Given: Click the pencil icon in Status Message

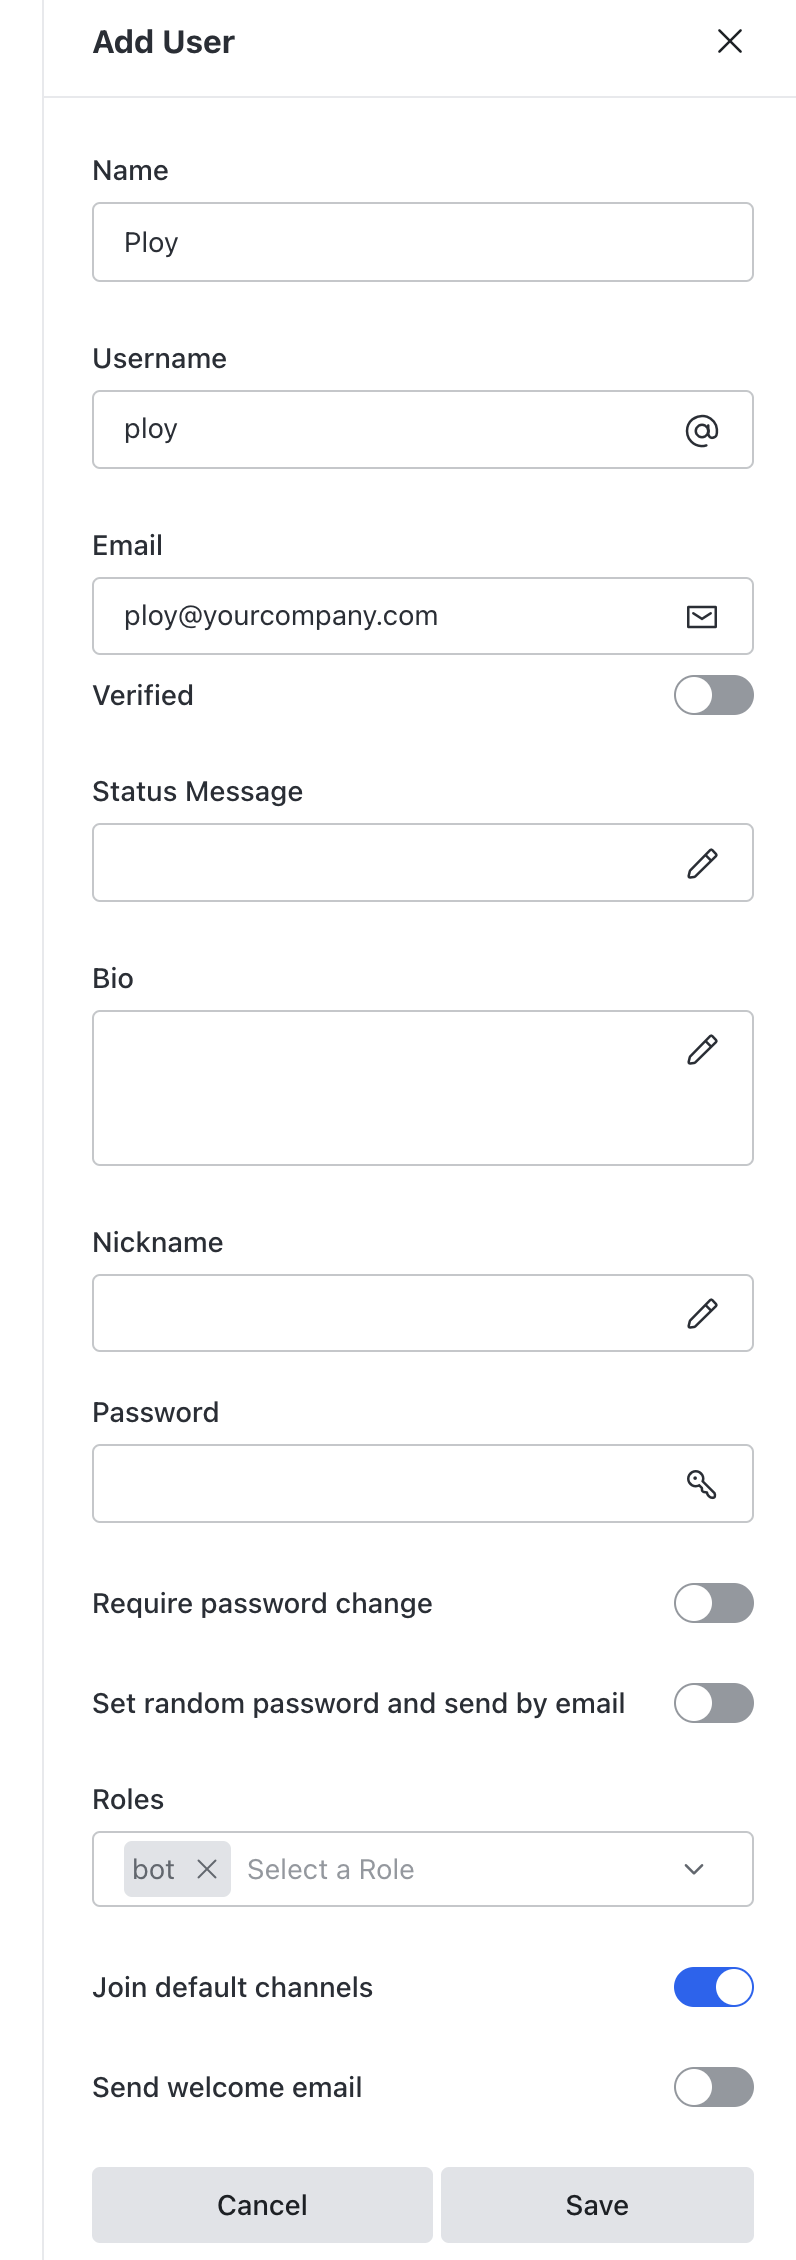Looking at the screenshot, I should coord(702,863).
